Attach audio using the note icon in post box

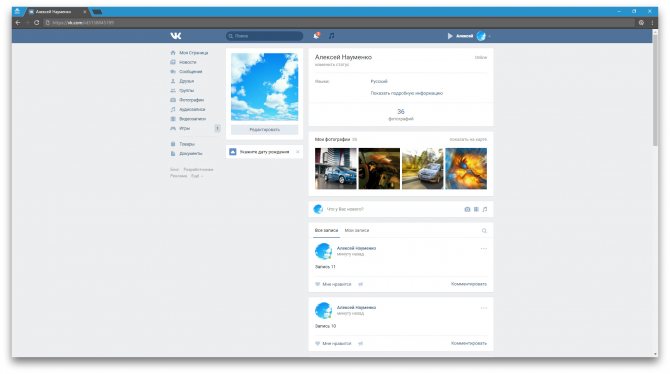[x=485, y=209]
